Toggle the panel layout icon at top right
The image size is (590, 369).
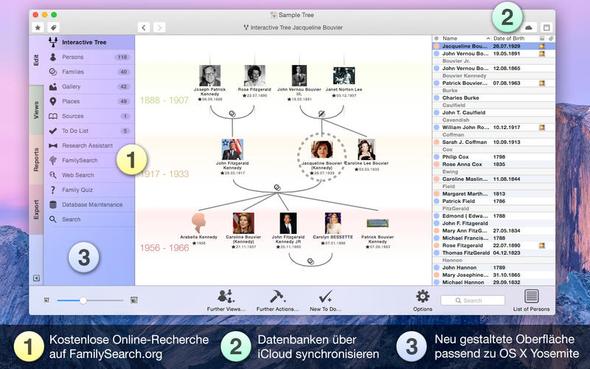pyautogui.click(x=546, y=27)
